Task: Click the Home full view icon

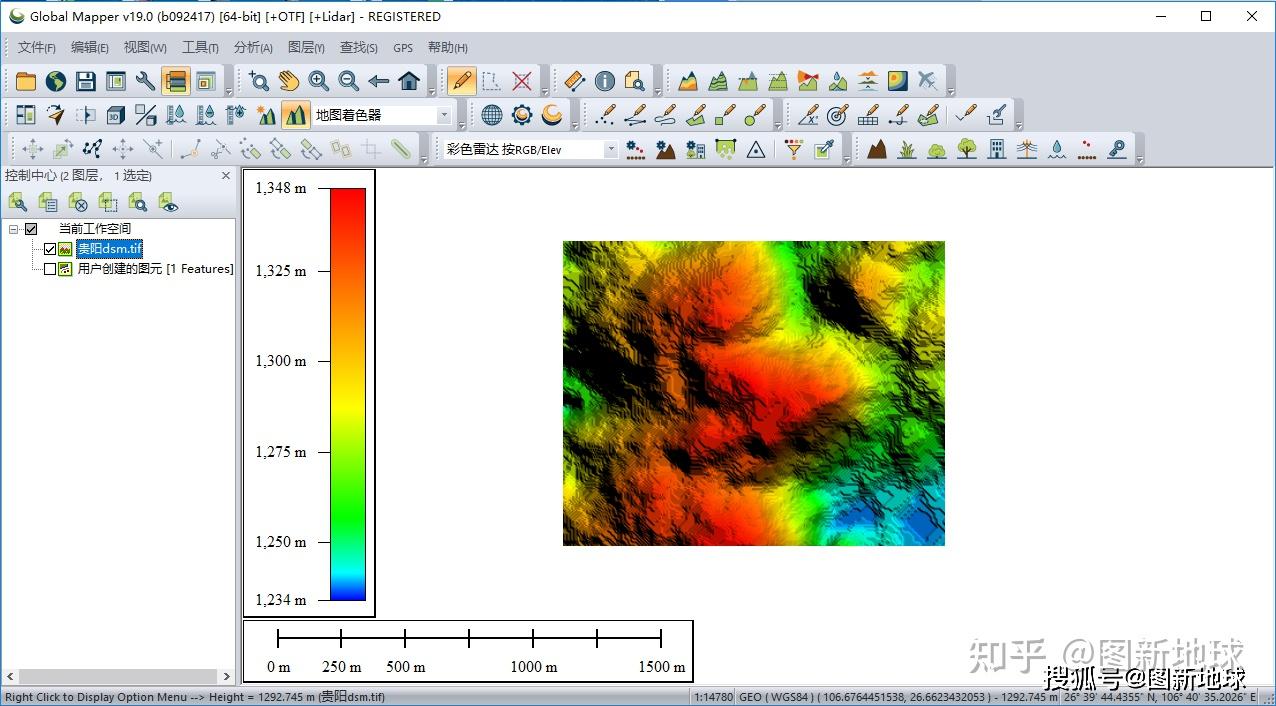Action: coord(409,81)
